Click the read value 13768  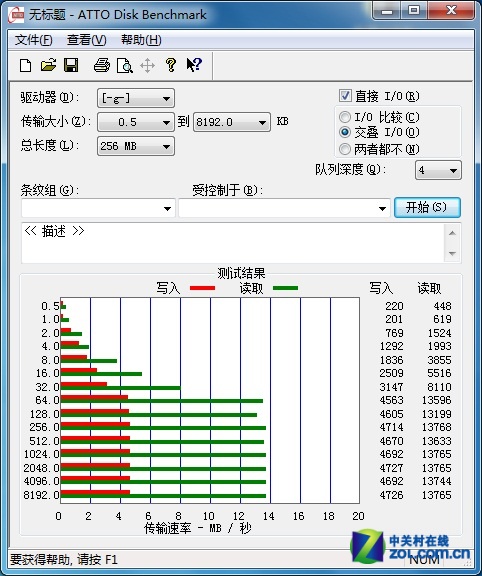[436, 427]
